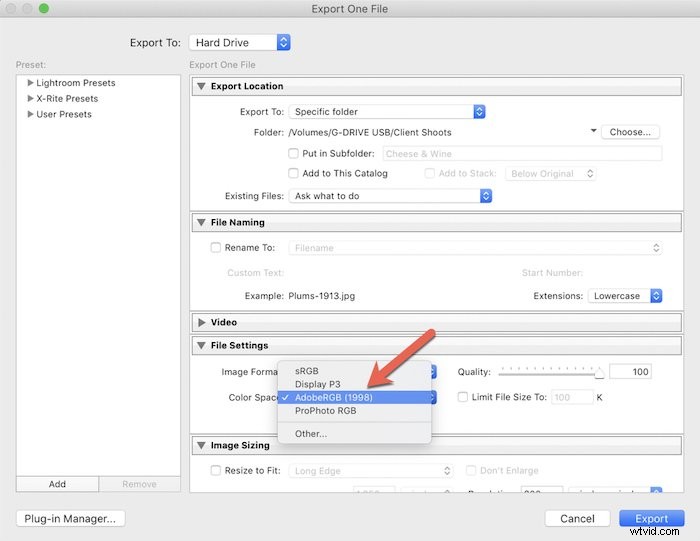Screen dimensions: 700x541
Task: Enable Limit File Size To checkbox
Action: point(463,397)
